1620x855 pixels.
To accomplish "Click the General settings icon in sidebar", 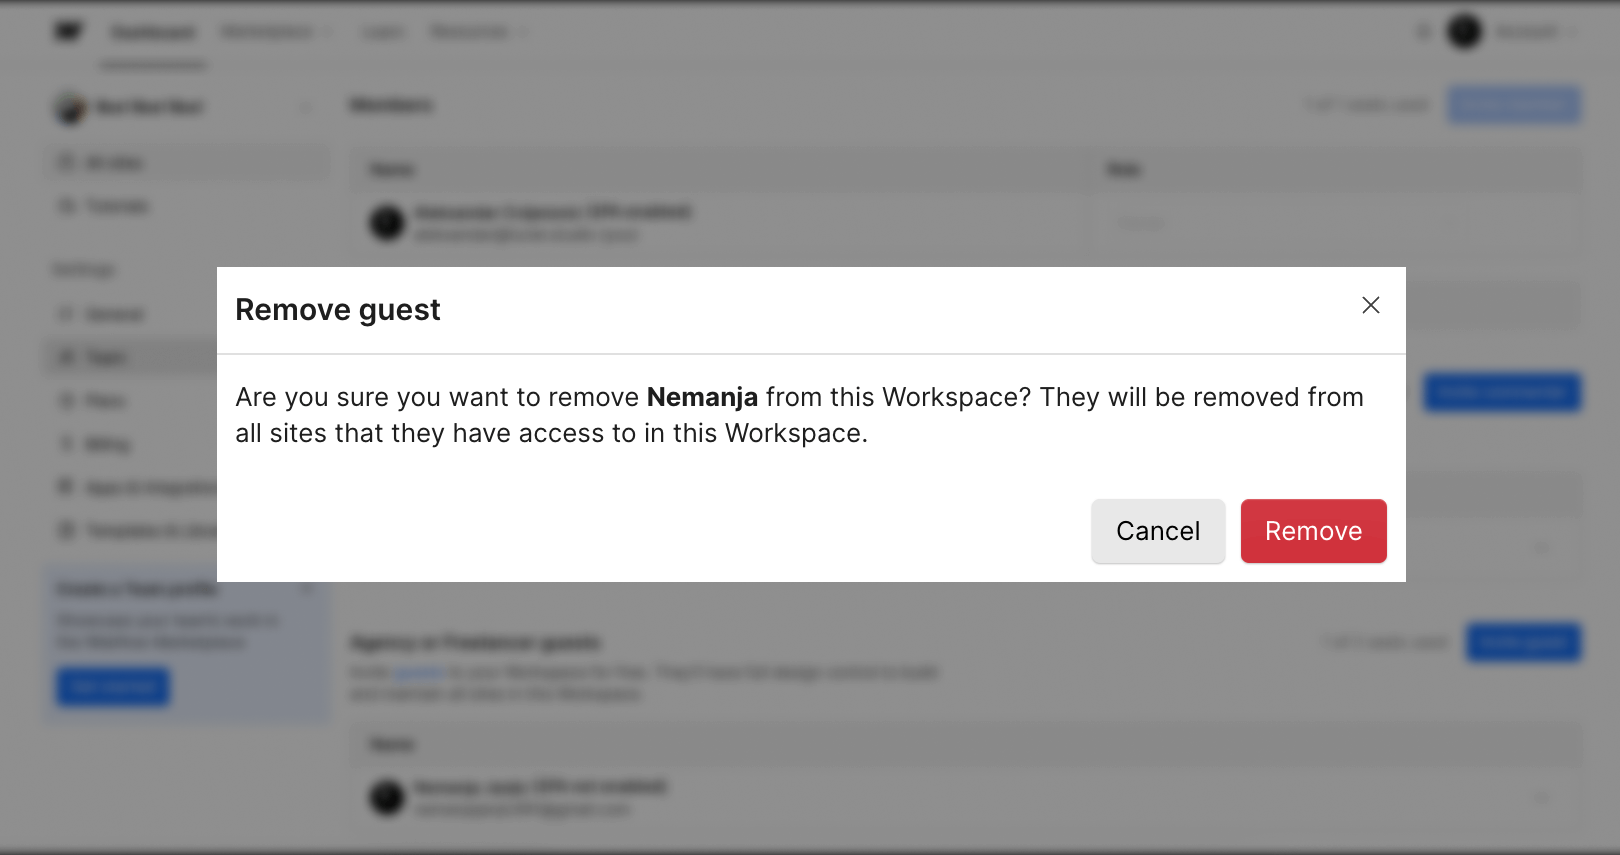I will [x=67, y=314].
